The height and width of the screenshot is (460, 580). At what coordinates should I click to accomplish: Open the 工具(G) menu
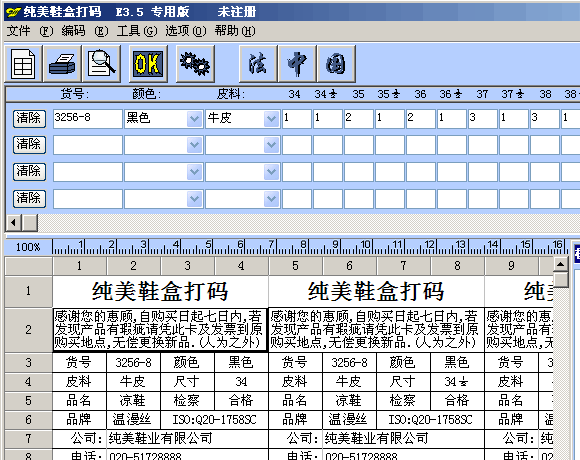pos(136,31)
